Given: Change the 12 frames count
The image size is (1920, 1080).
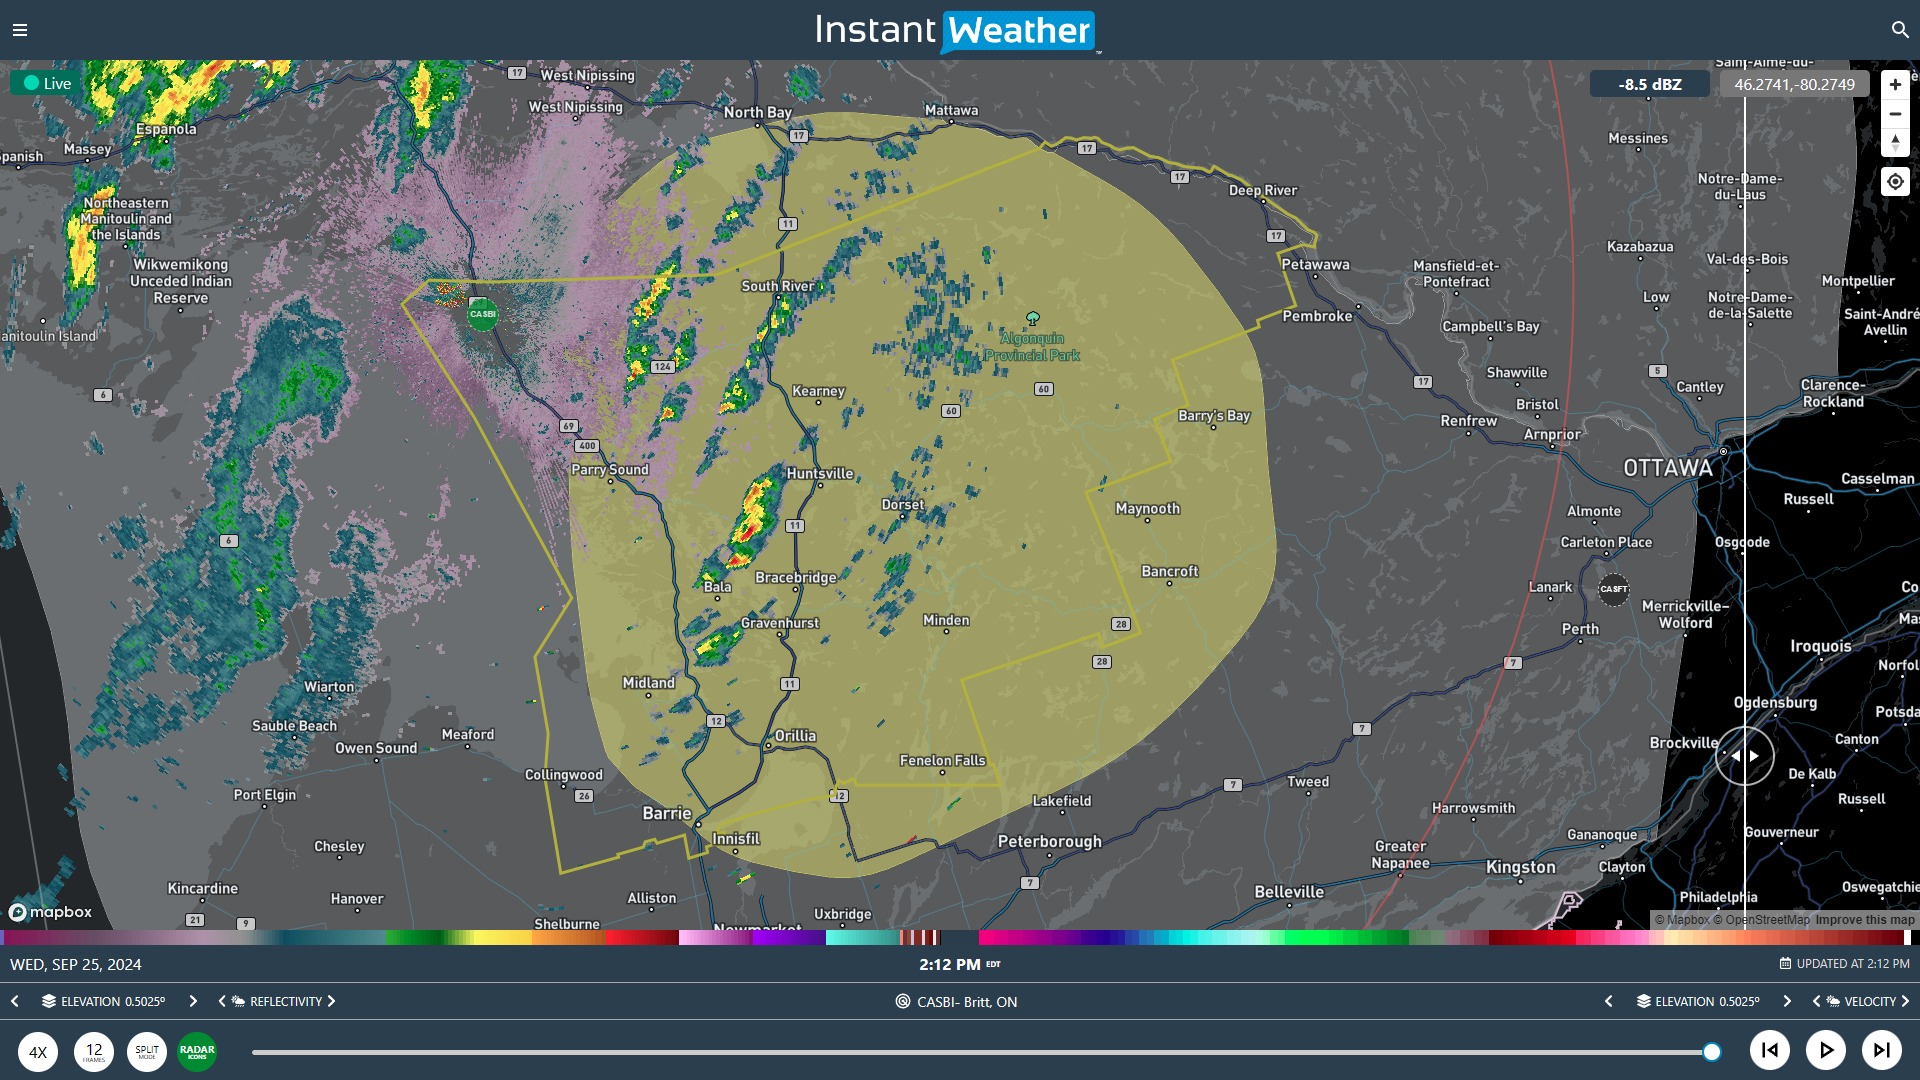Looking at the screenshot, I should coord(94,1052).
